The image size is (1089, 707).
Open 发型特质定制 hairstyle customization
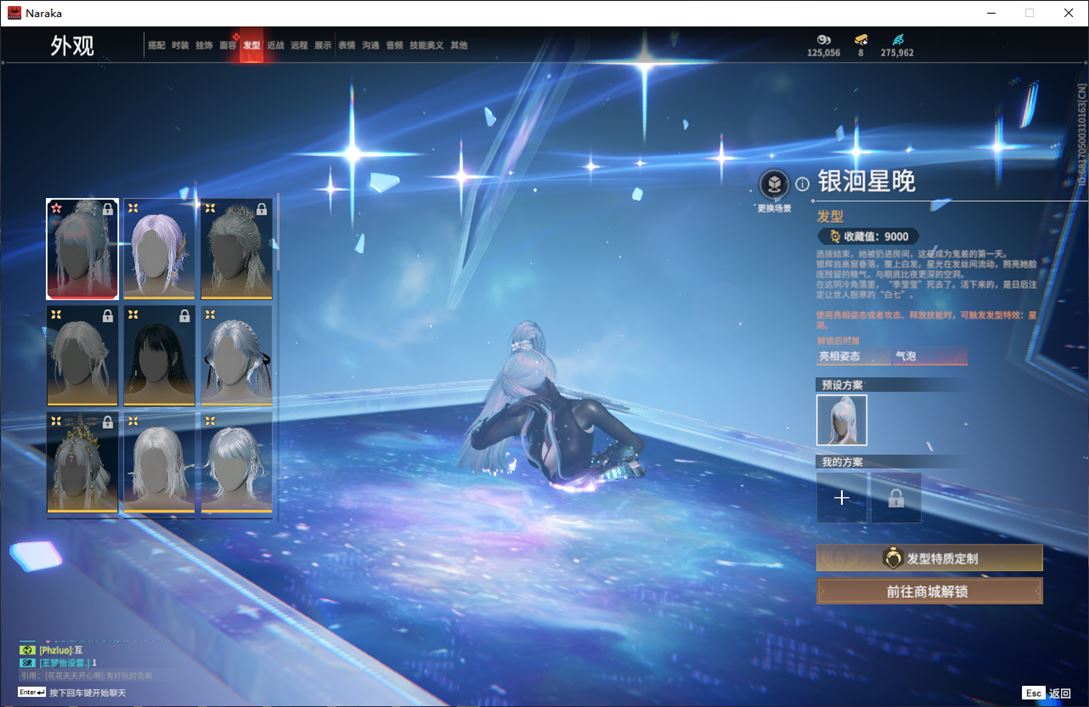pos(929,558)
